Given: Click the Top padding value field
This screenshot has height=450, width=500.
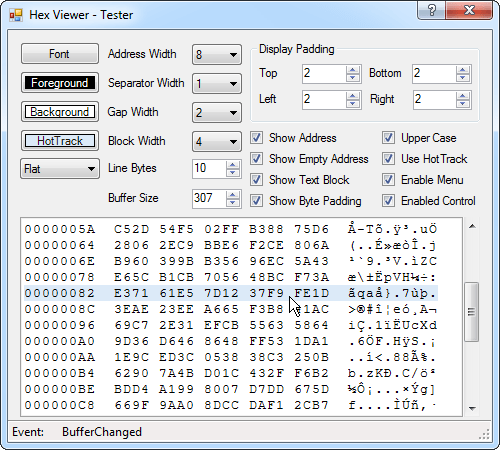Looking at the screenshot, I should pos(324,73).
